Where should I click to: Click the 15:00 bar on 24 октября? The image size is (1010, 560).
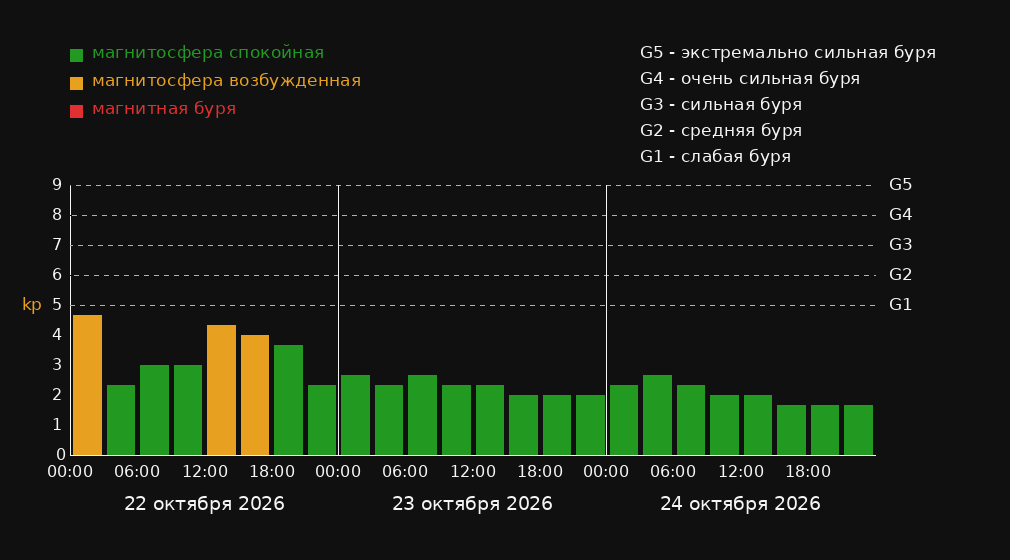791,430
